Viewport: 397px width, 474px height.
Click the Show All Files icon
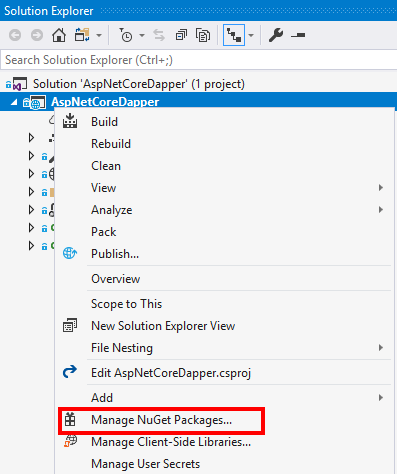pyautogui.click(x=203, y=35)
